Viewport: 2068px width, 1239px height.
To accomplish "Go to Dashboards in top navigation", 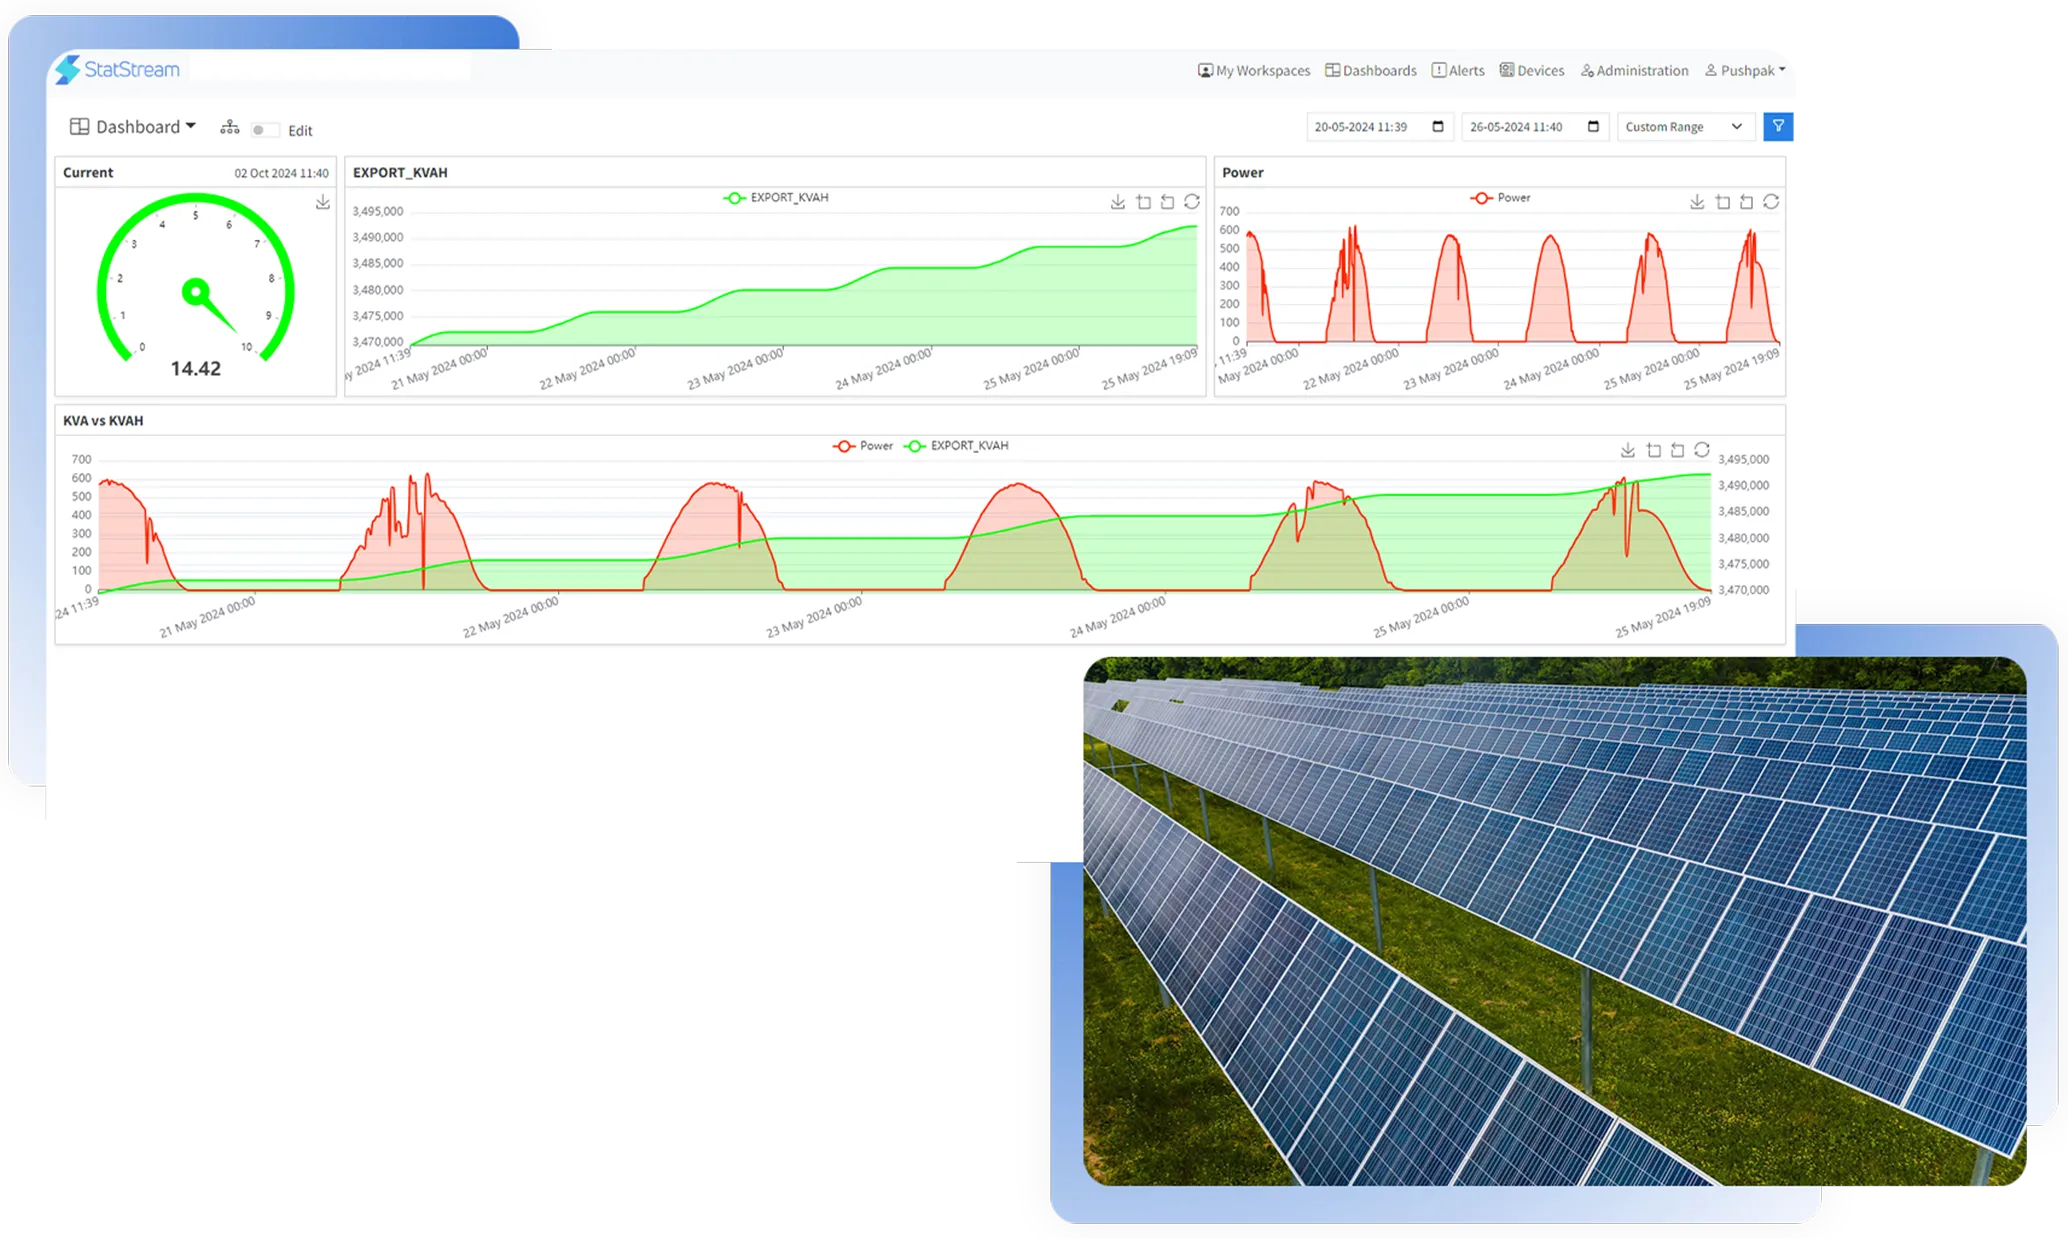I will point(1371,70).
